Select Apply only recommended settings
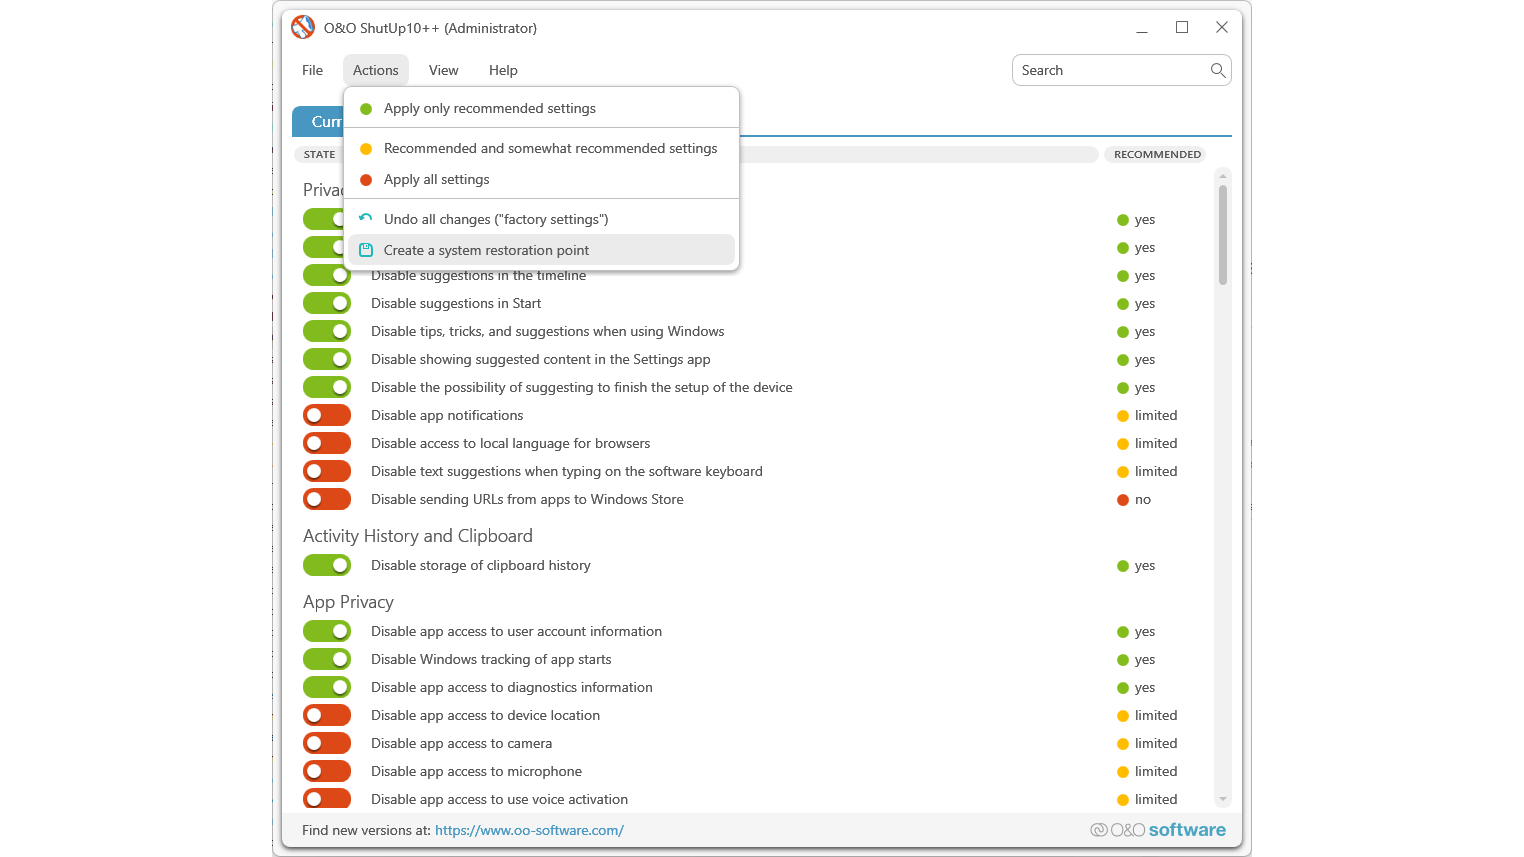The image size is (1524, 857). [x=490, y=109]
